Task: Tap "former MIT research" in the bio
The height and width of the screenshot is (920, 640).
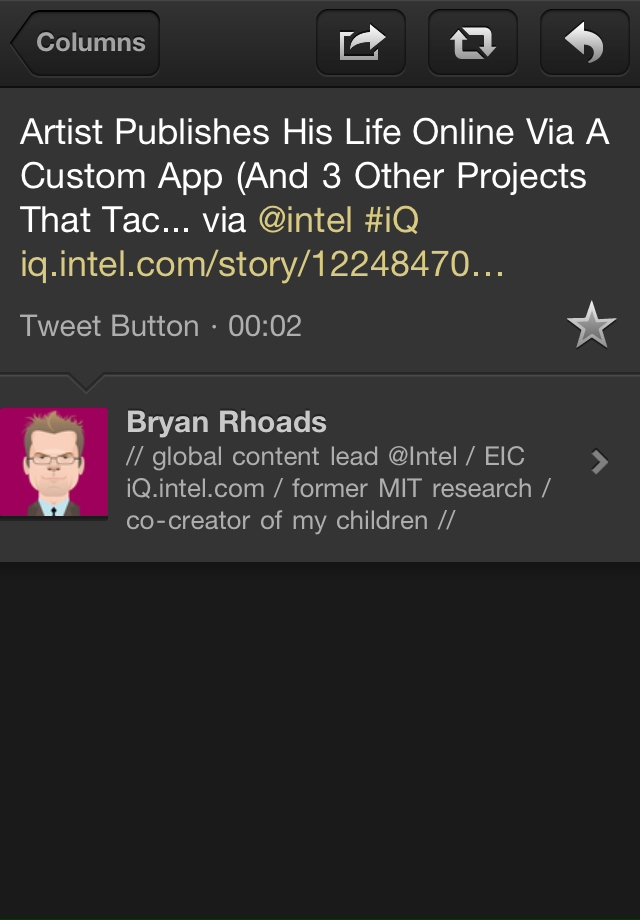Action: (x=412, y=489)
